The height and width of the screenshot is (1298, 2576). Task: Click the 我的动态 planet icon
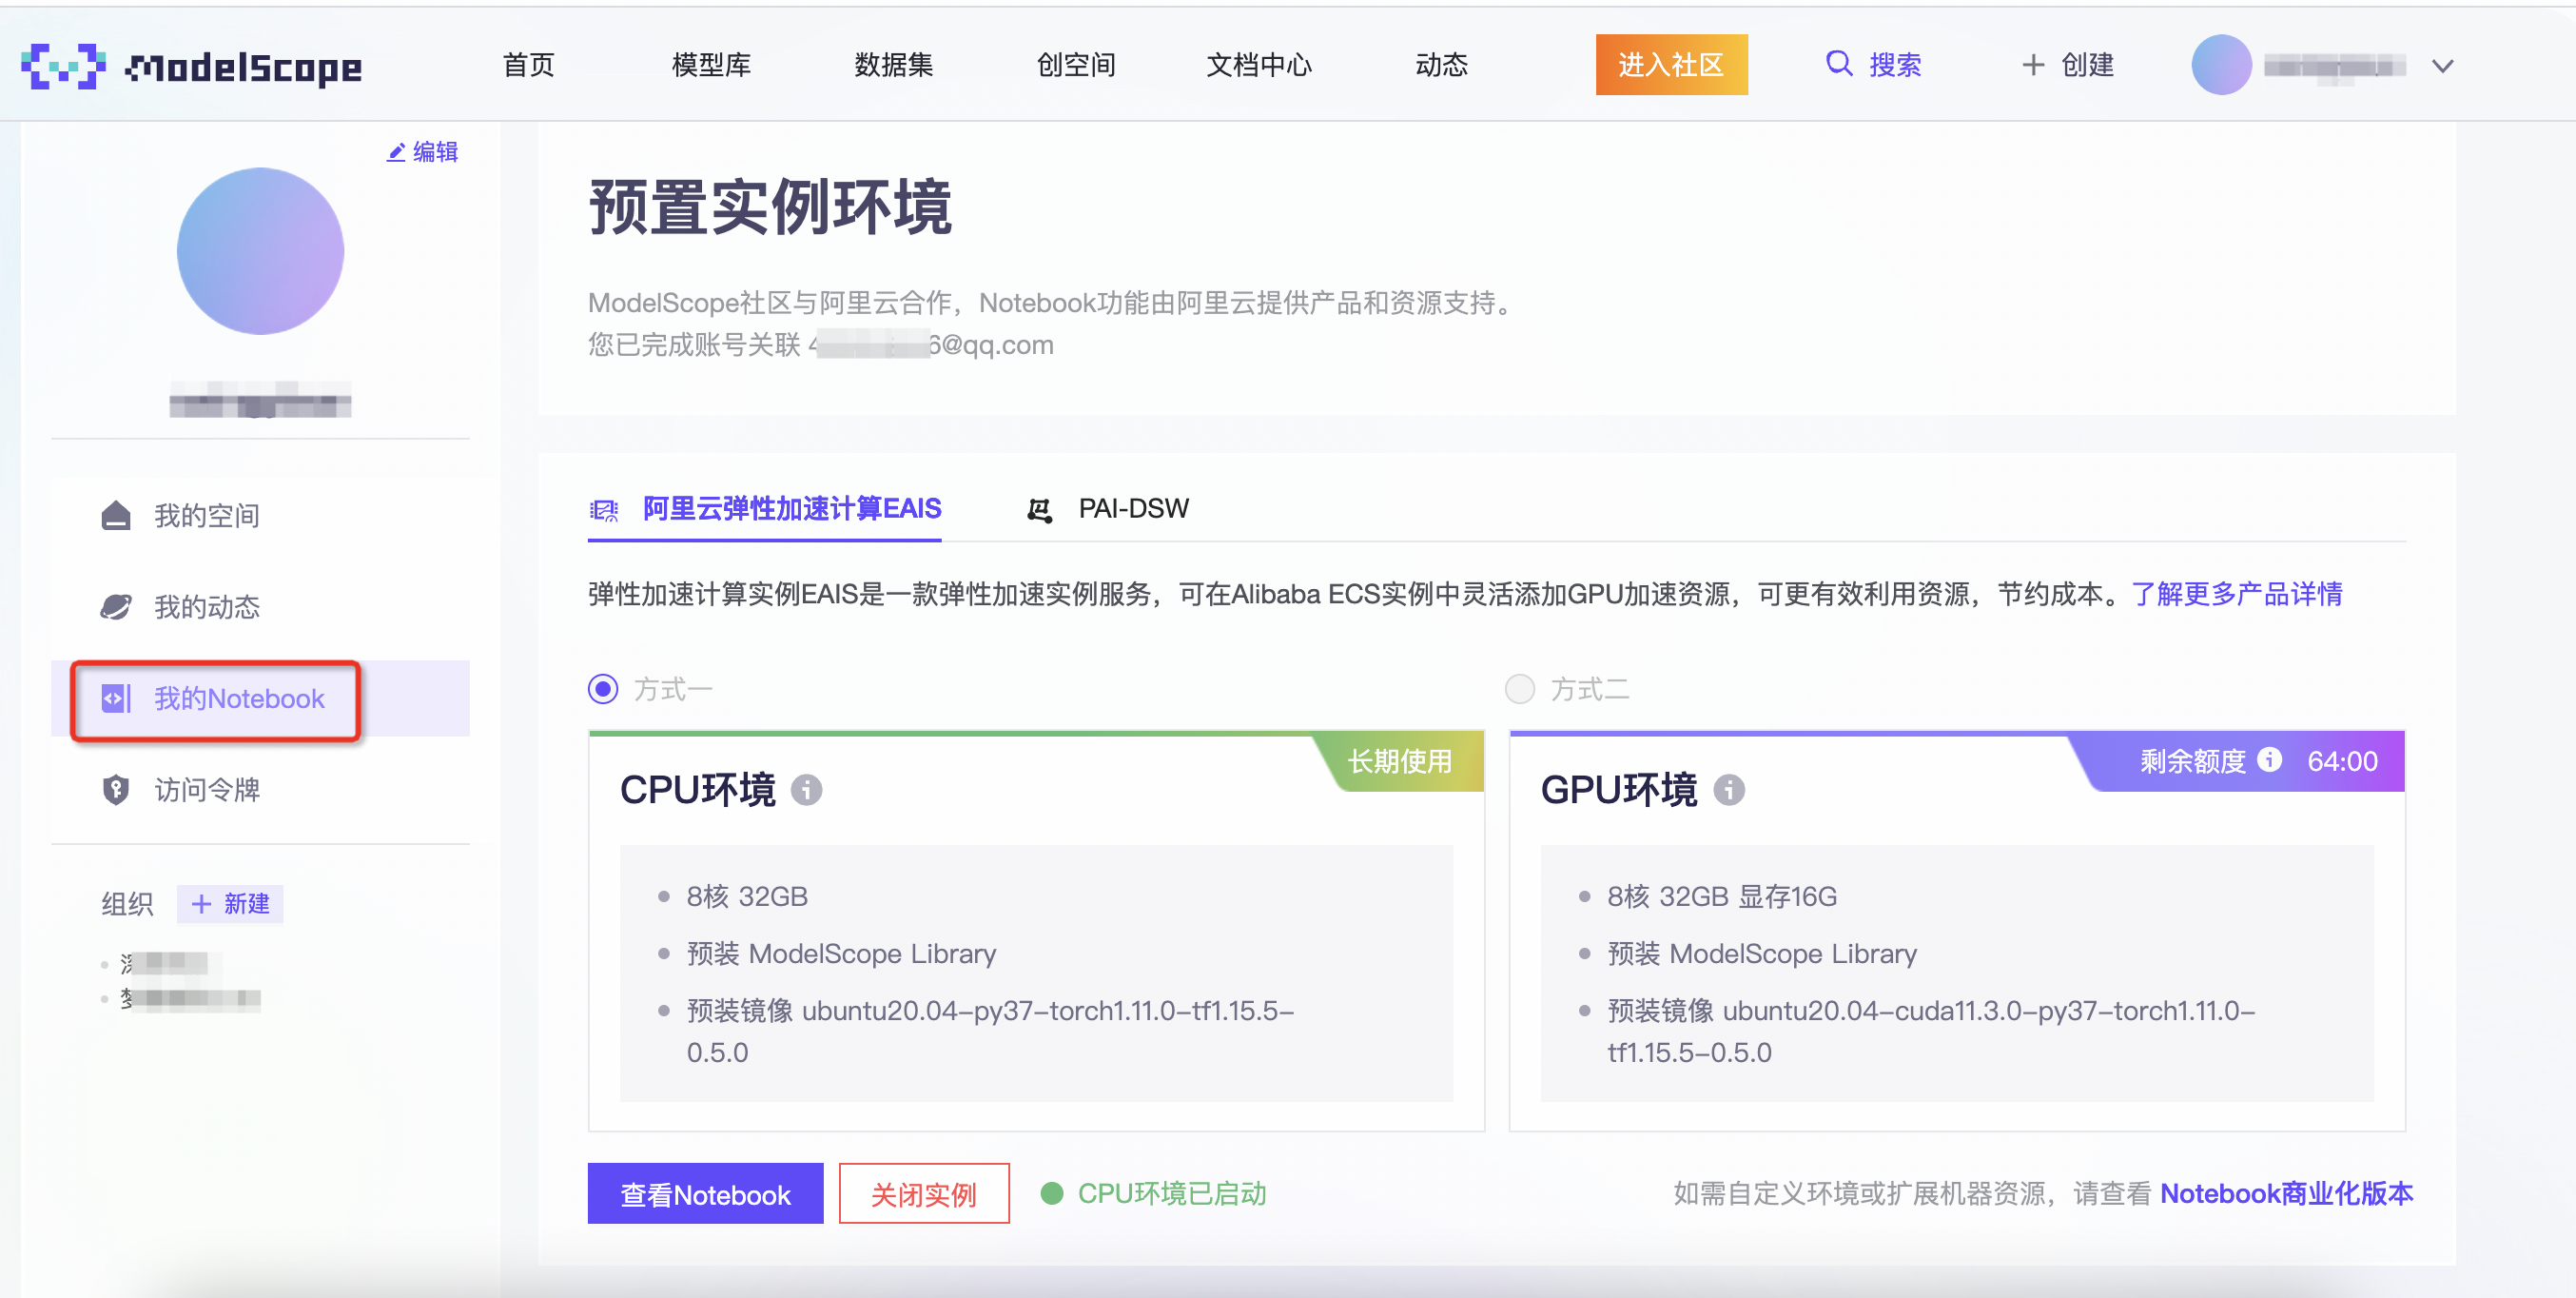click(x=116, y=607)
